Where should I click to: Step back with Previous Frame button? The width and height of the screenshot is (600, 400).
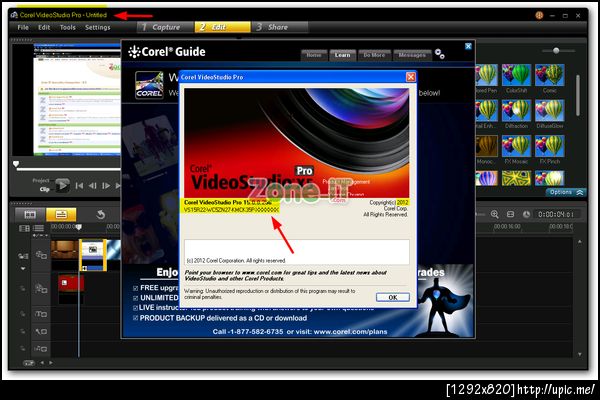pyautogui.click(x=93, y=186)
